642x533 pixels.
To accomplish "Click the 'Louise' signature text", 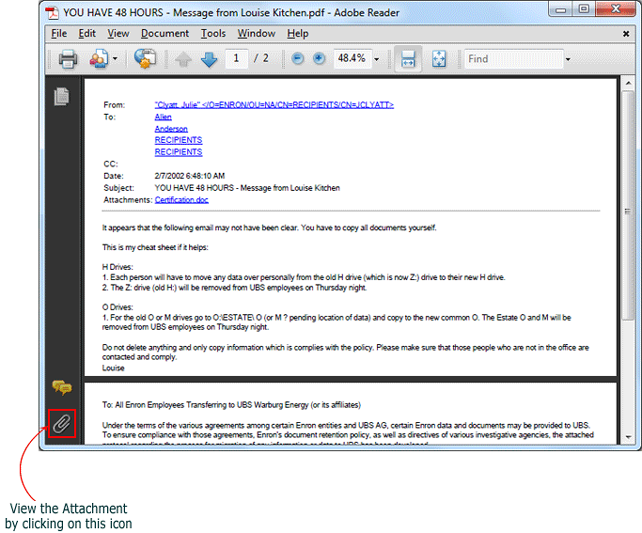I will point(113,368).
